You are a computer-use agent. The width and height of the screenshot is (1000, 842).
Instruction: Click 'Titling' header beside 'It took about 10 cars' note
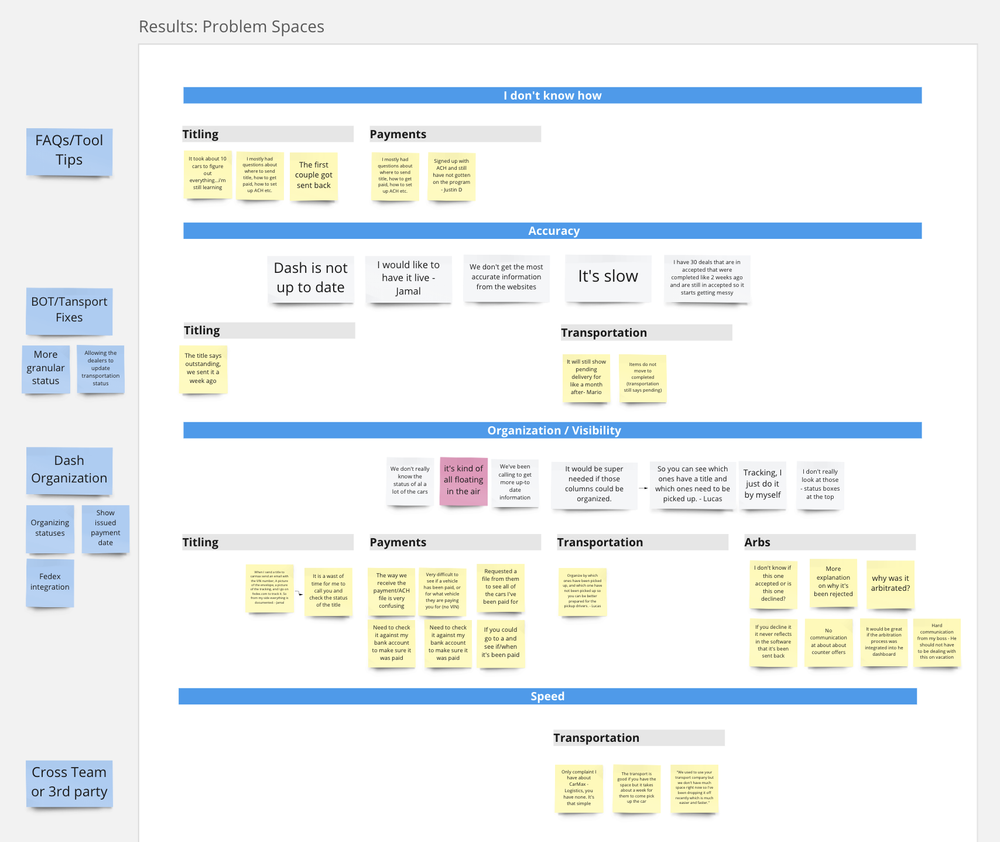(268, 134)
